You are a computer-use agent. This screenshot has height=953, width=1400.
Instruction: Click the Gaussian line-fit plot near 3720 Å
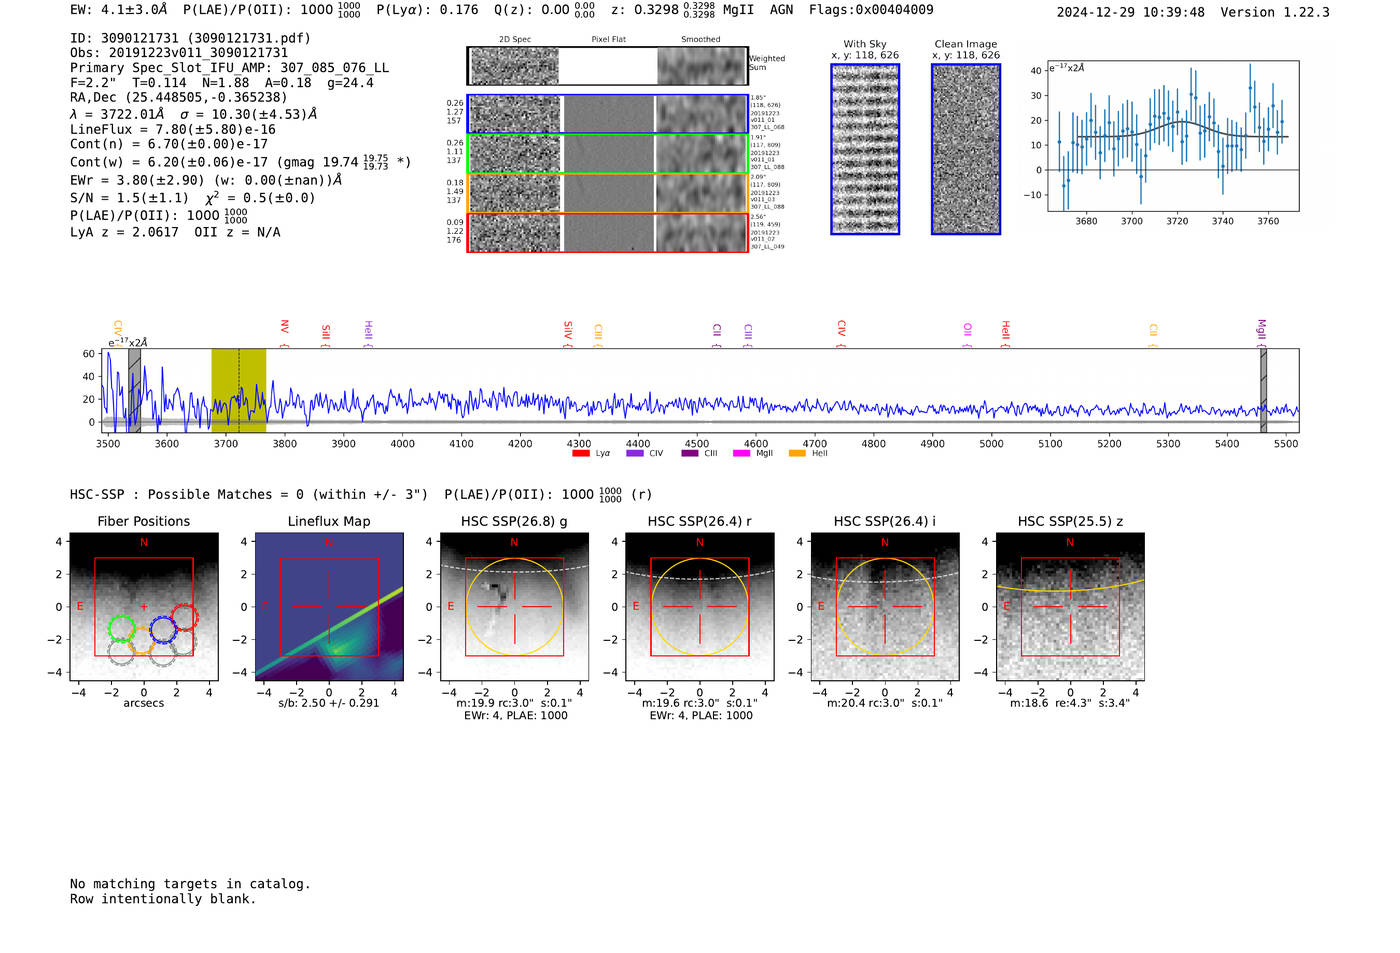pos(1172,136)
